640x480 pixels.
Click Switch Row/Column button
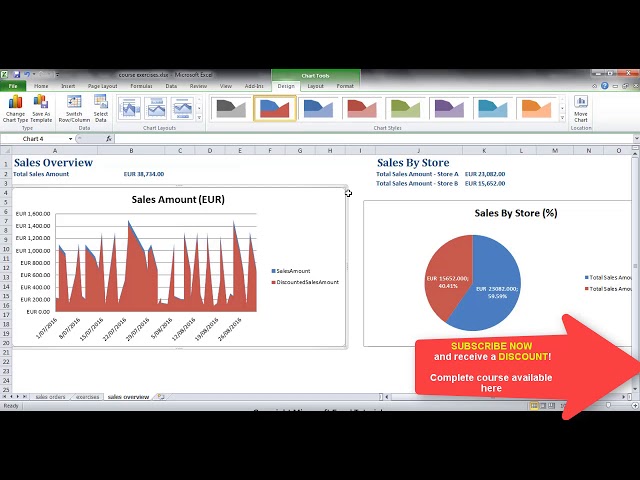coord(74,109)
